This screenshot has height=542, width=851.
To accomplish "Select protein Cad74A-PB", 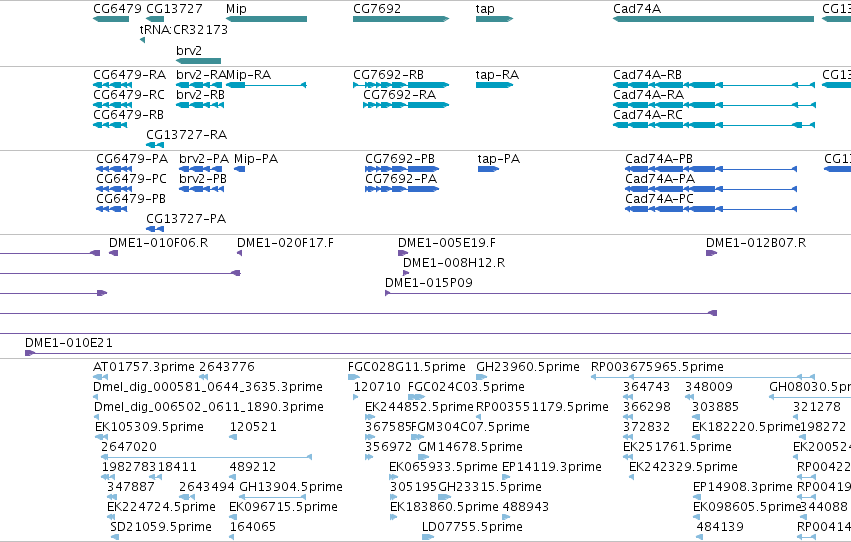I will coord(711,169).
